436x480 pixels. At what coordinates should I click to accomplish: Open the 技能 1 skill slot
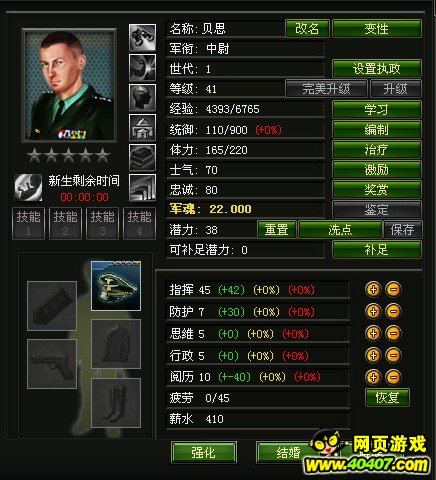(28, 223)
